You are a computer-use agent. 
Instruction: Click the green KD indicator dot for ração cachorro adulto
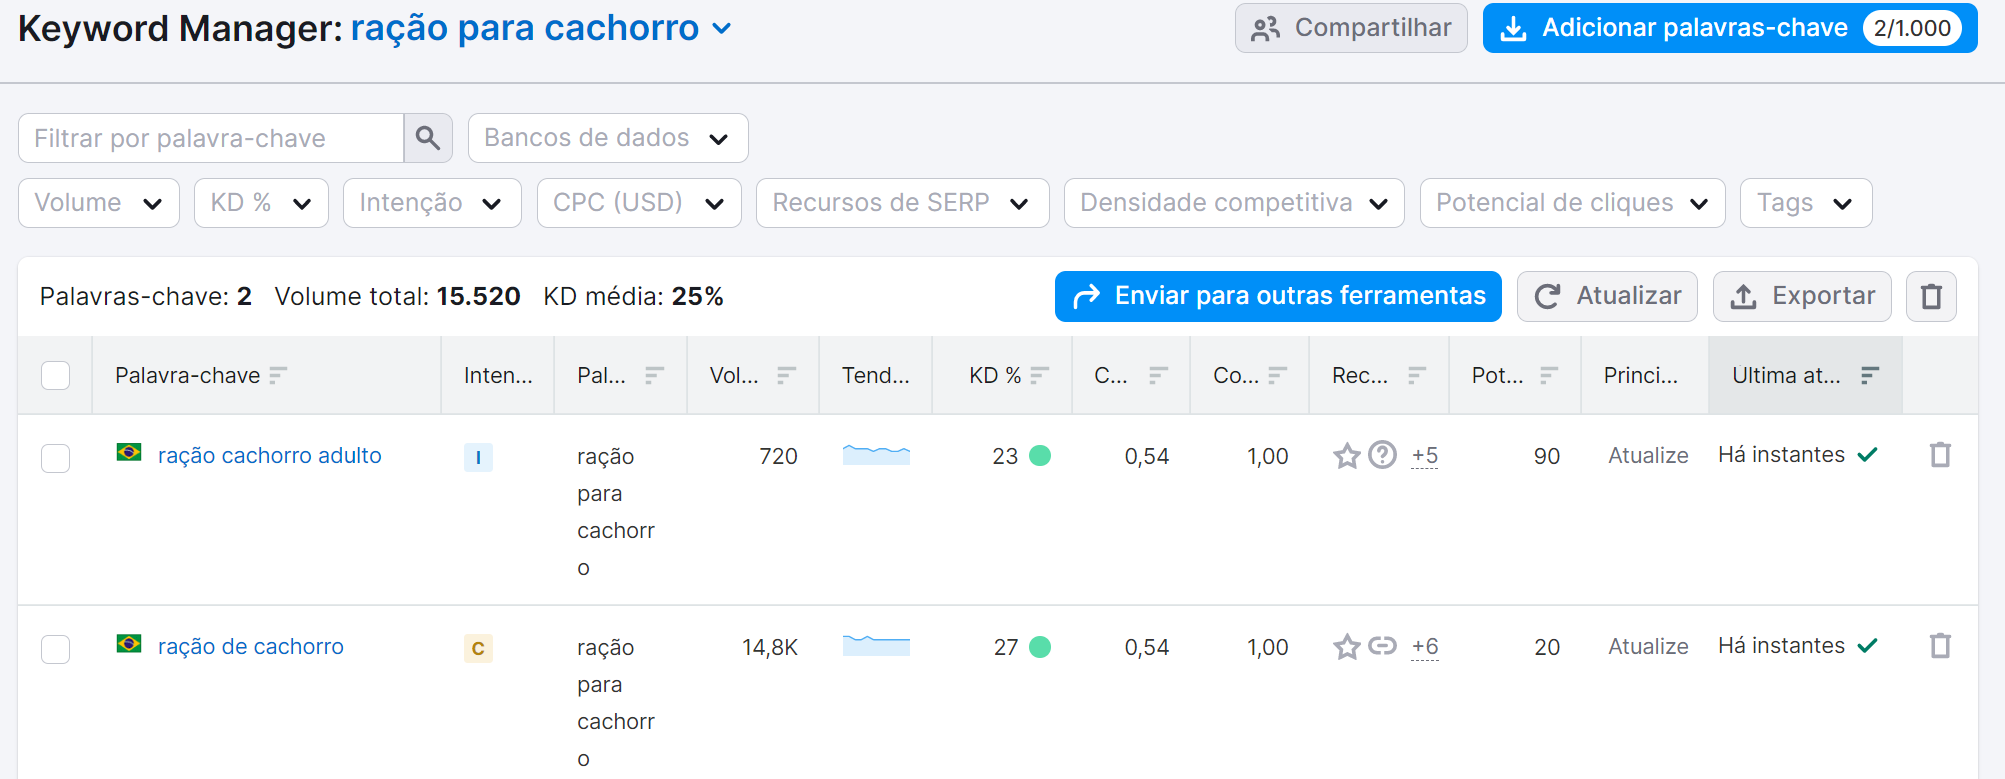(x=1041, y=455)
